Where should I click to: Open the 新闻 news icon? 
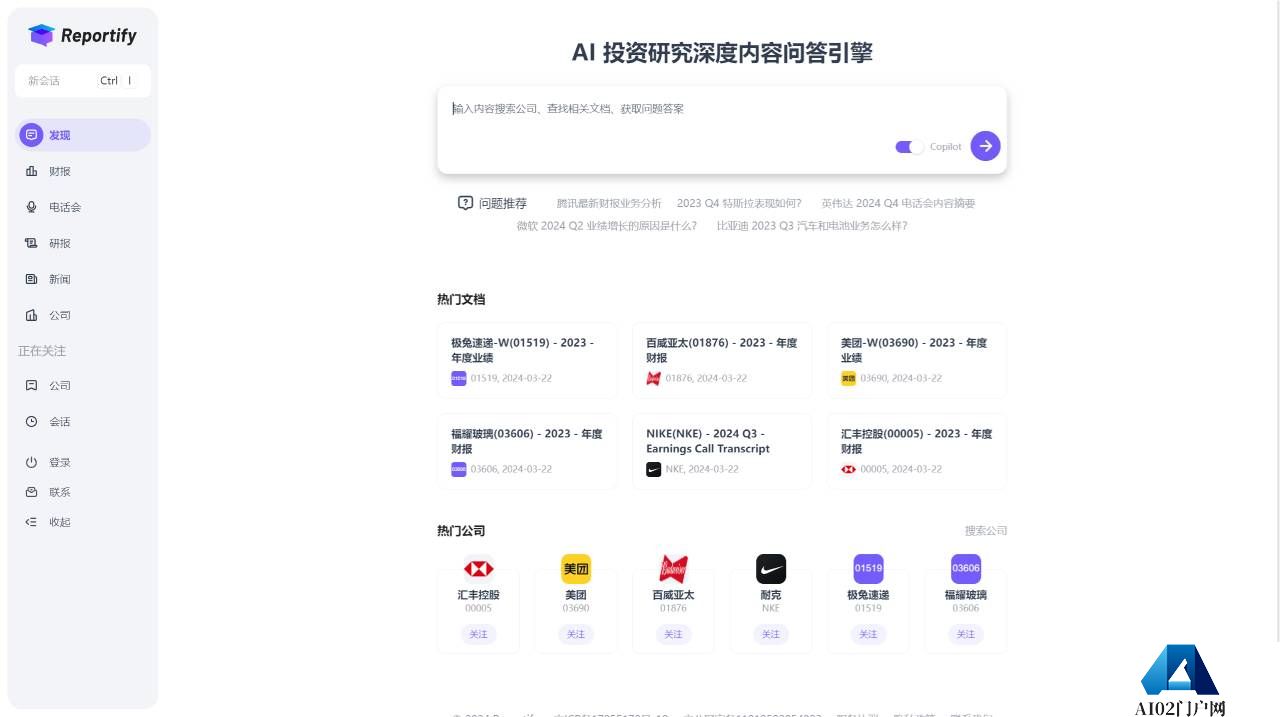(x=31, y=279)
